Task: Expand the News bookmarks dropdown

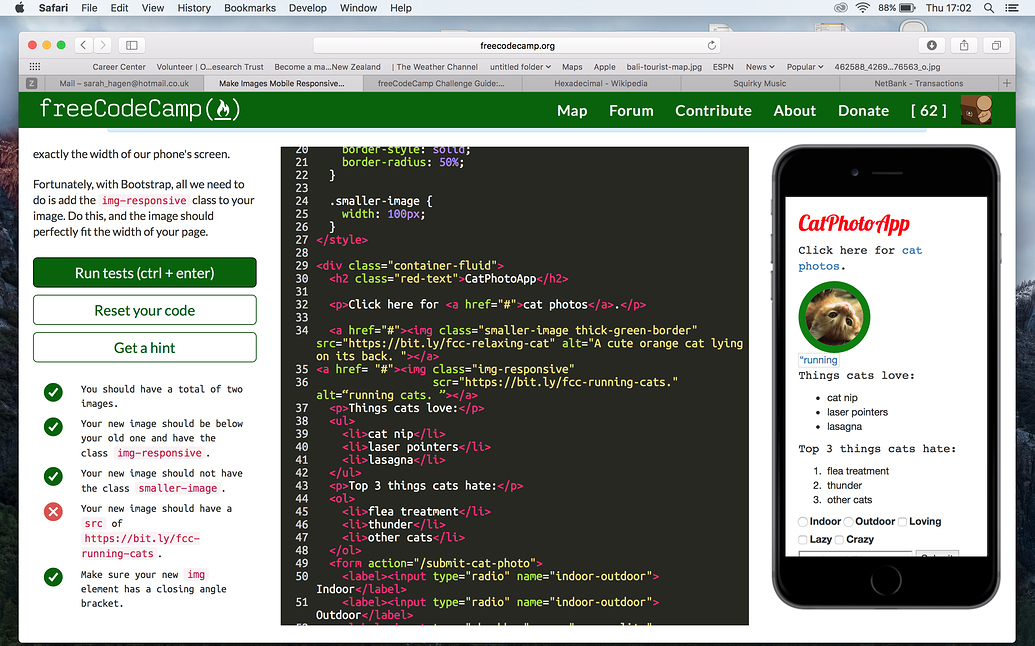Action: click(760, 67)
